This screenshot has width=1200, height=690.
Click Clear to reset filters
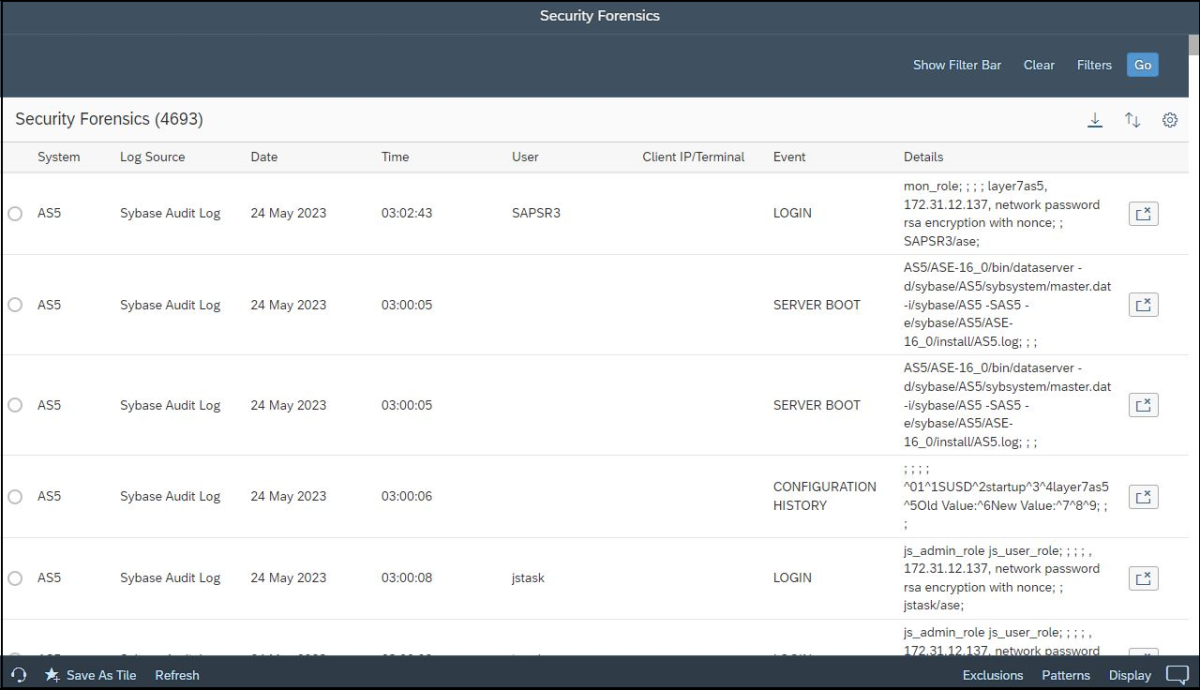tap(1038, 65)
